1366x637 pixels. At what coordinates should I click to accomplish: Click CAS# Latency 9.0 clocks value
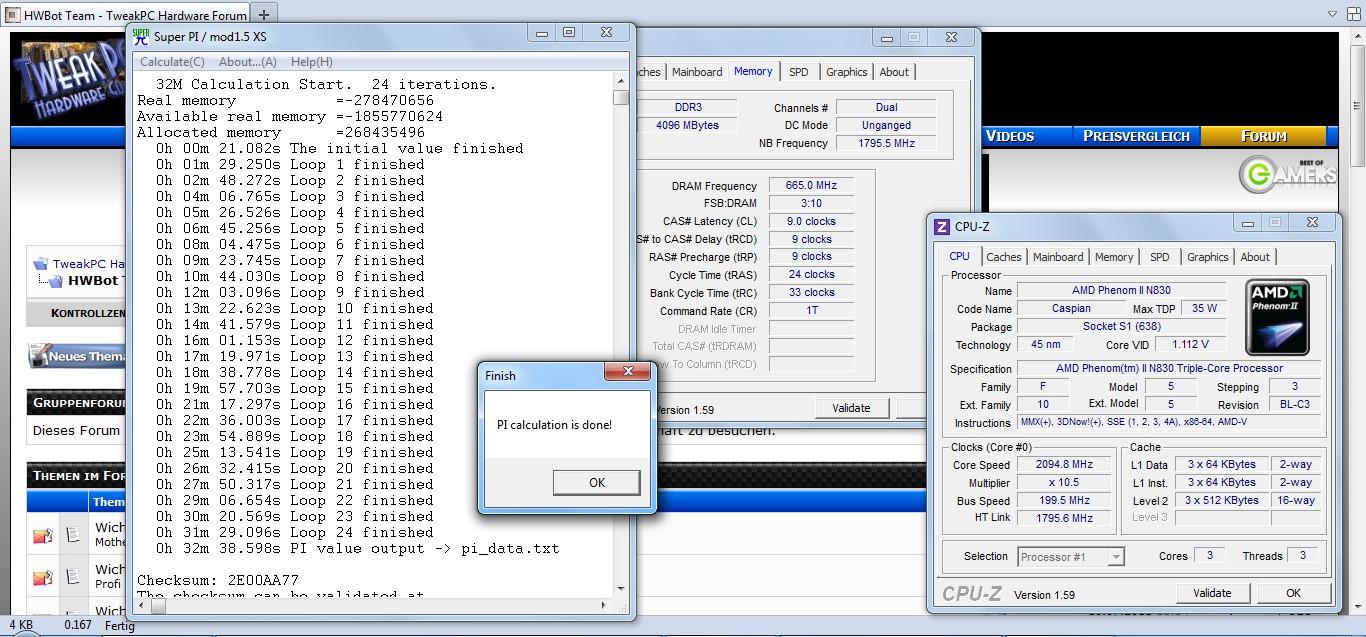coord(811,222)
